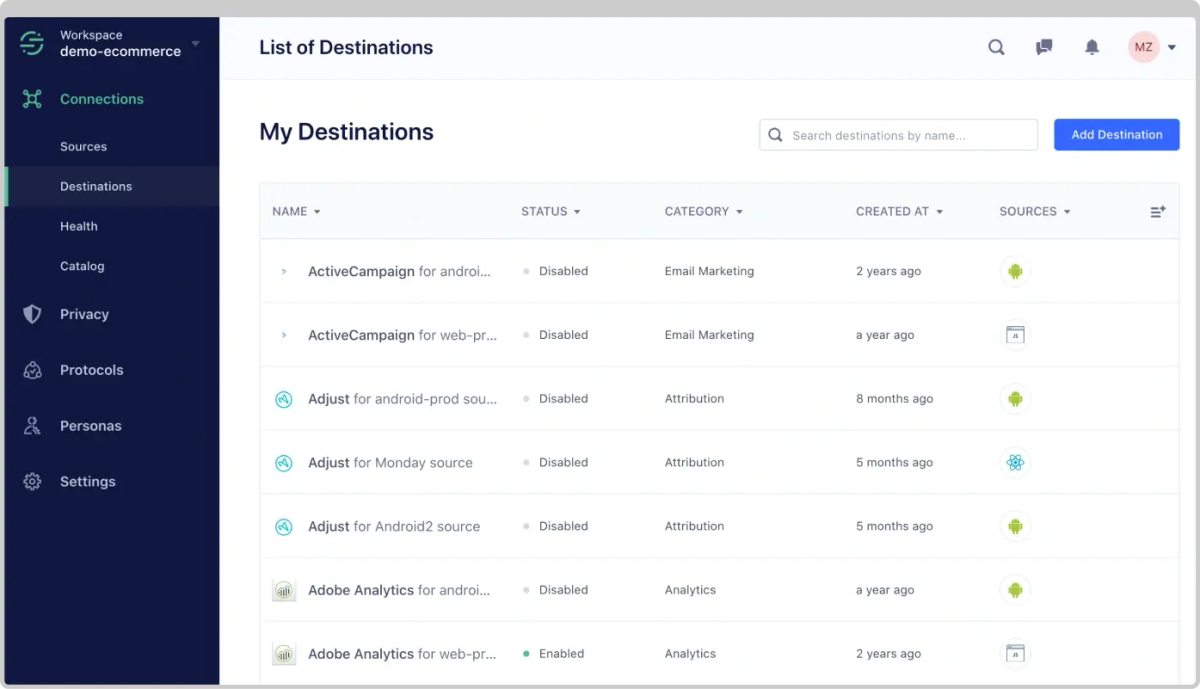Image resolution: width=1200 pixels, height=689 pixels.
Task: Sort by NAME column header
Action: 296,211
